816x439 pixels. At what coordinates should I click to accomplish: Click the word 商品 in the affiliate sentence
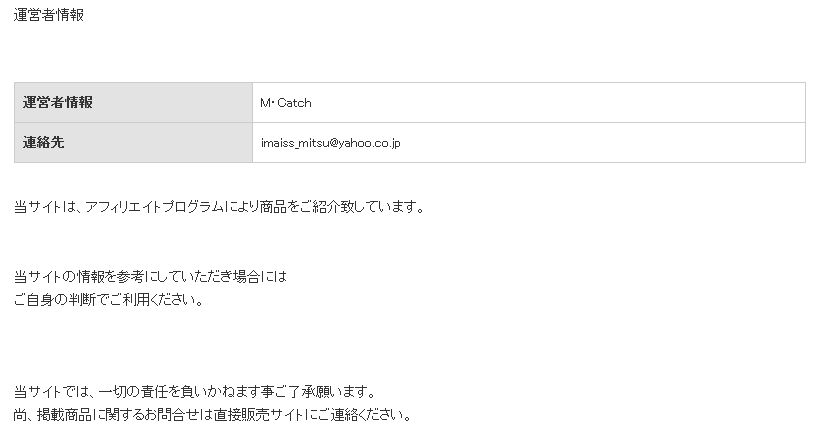[x=273, y=207]
